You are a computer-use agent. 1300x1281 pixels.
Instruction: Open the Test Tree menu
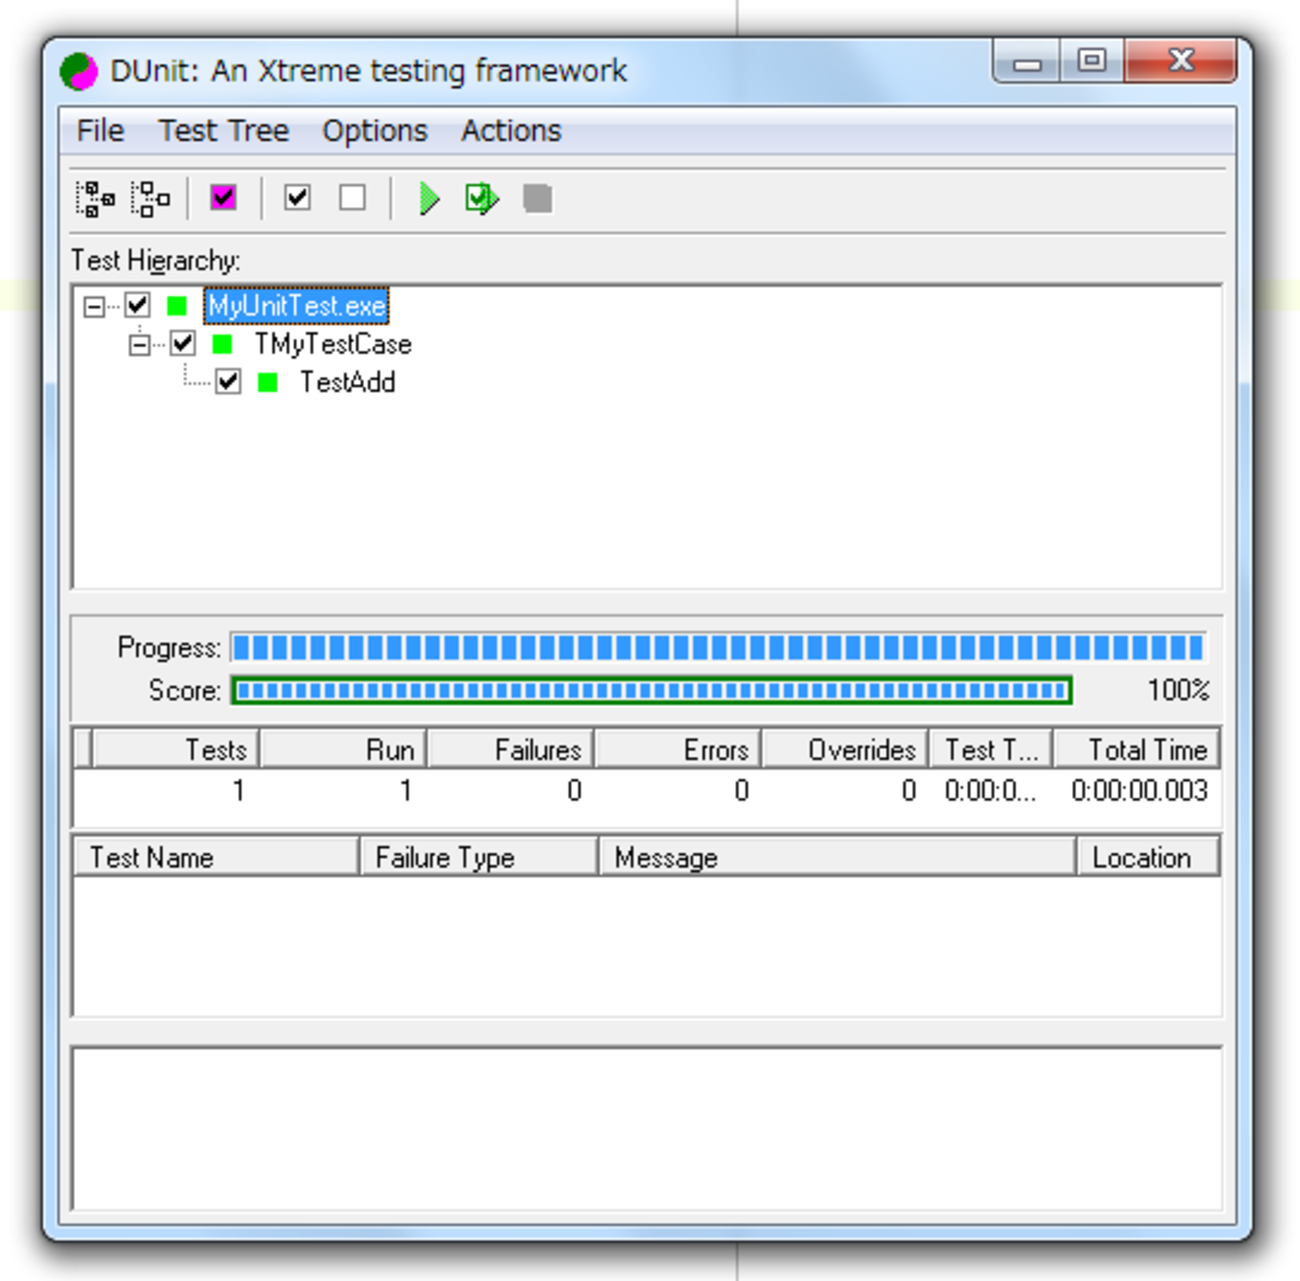tap(223, 131)
